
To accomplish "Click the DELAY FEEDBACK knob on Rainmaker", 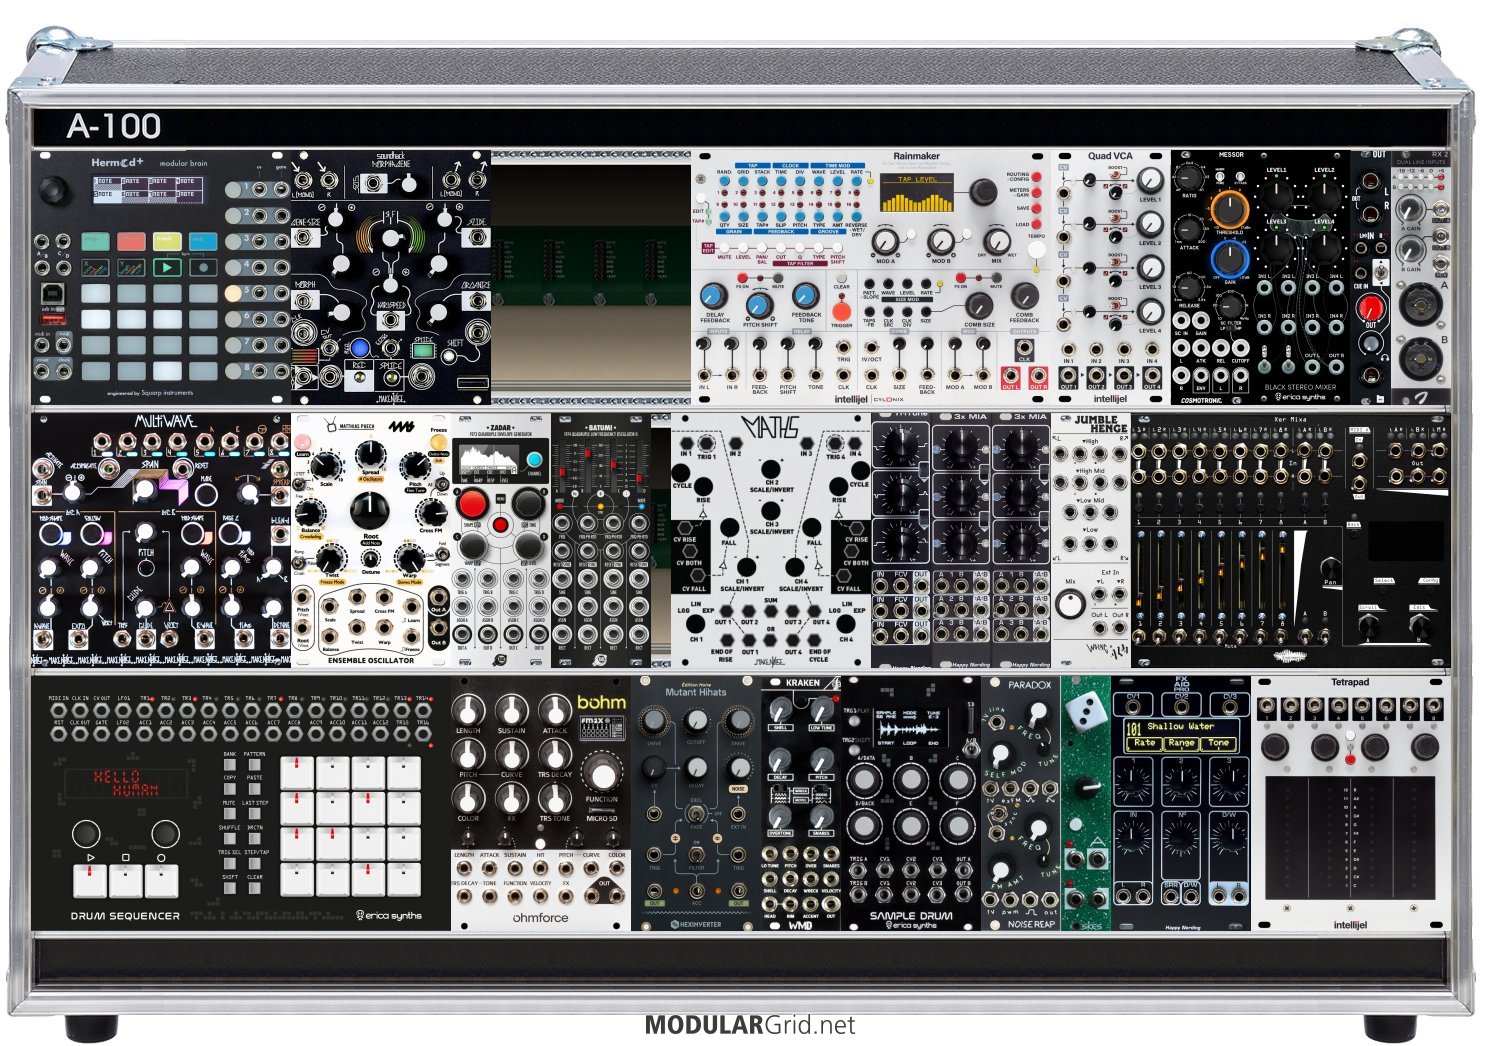I will coord(713,296).
